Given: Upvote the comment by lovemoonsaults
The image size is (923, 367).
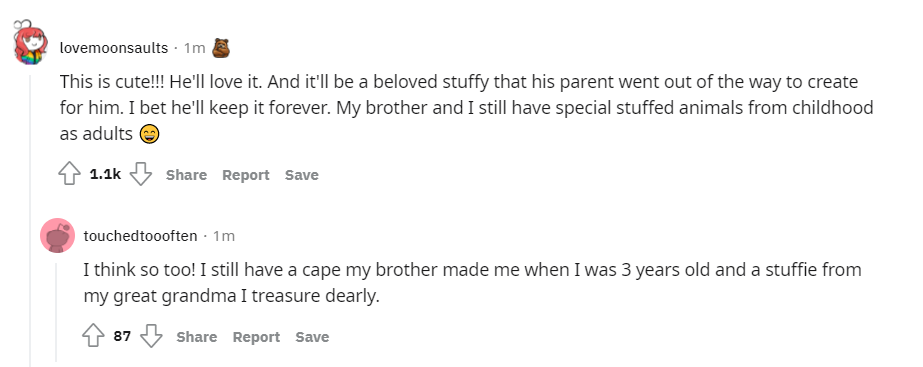Looking at the screenshot, I should pos(69,174).
